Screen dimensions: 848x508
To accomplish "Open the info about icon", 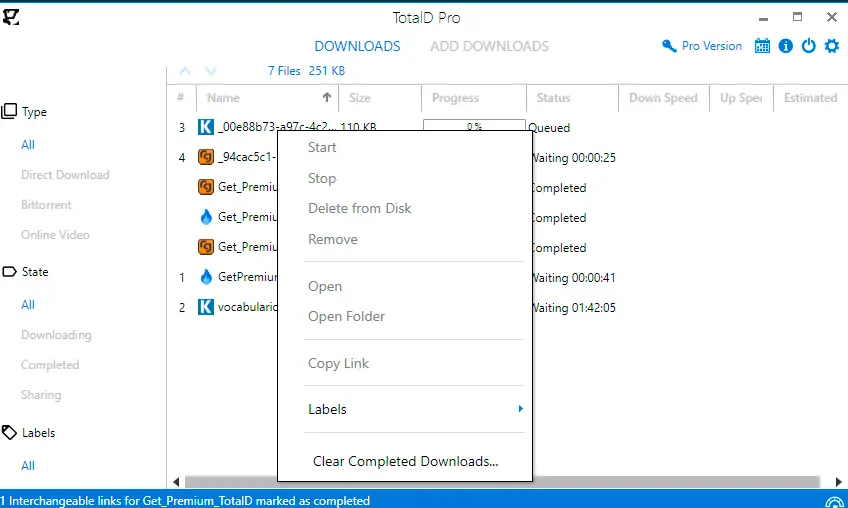I will [x=786, y=46].
